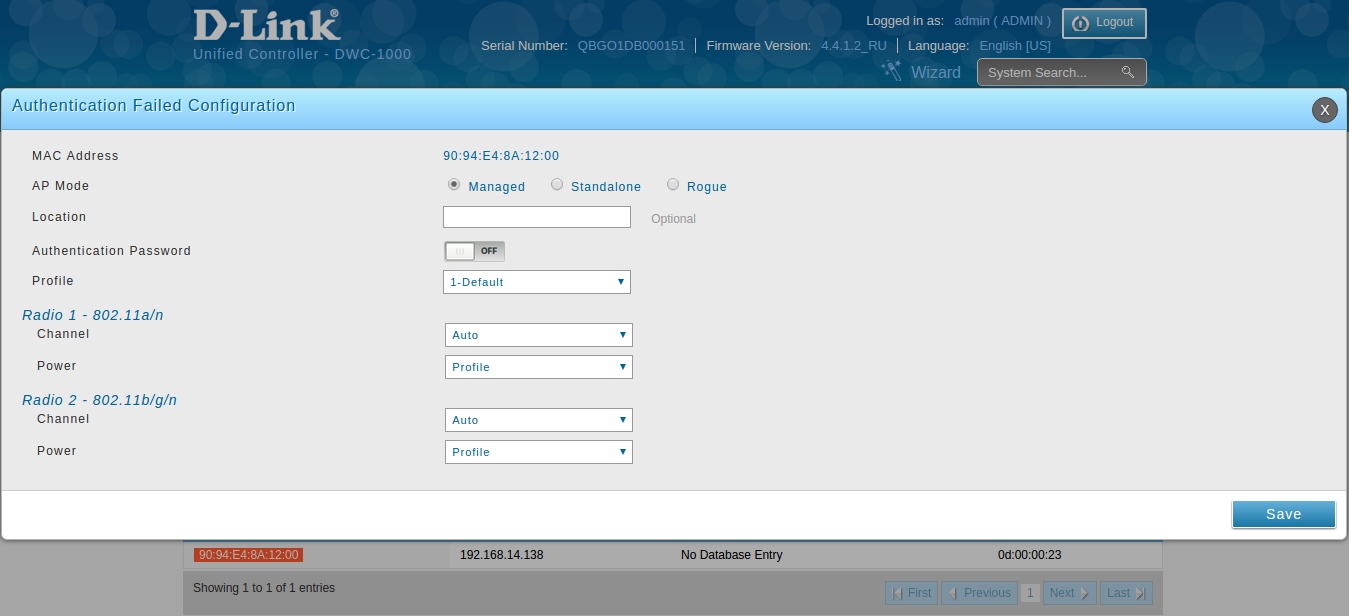Click the English [US] language link
The image size is (1349, 616).
pyautogui.click(x=1015, y=46)
